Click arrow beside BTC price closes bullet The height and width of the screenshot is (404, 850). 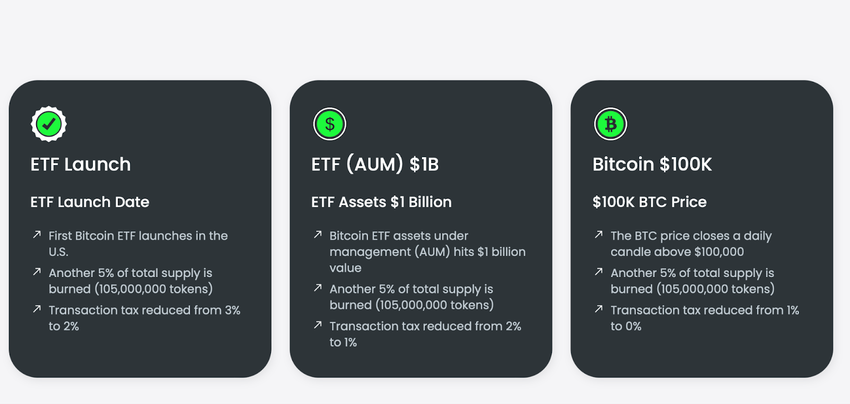pyautogui.click(x=598, y=235)
